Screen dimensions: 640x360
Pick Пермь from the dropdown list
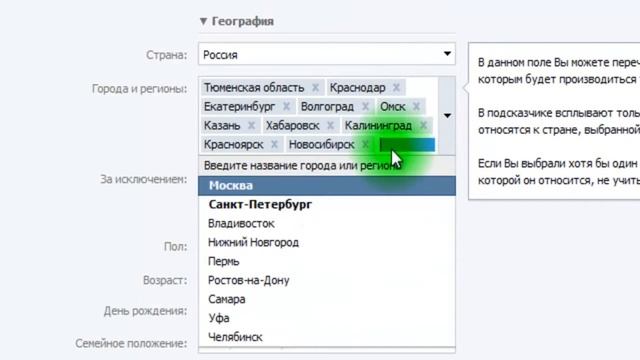327,261
